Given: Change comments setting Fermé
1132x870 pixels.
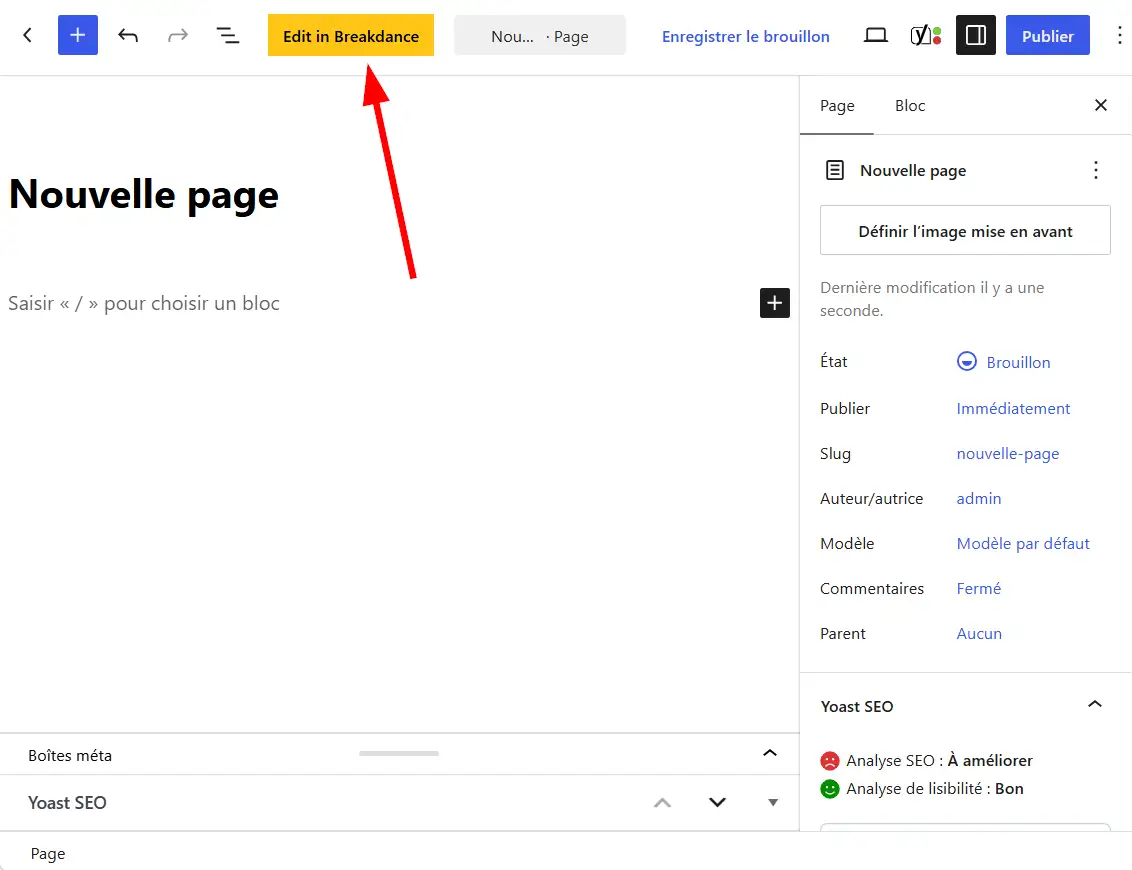Looking at the screenshot, I should click(x=978, y=588).
